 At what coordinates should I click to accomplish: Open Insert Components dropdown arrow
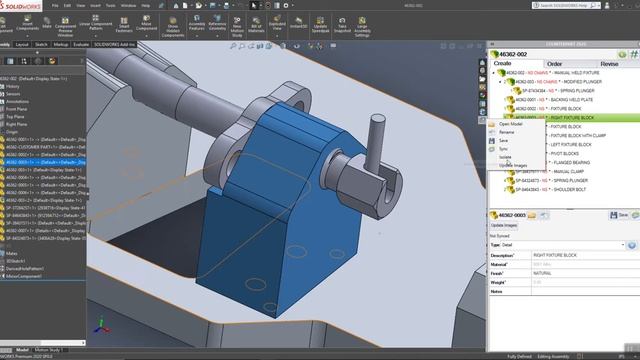[27, 36]
